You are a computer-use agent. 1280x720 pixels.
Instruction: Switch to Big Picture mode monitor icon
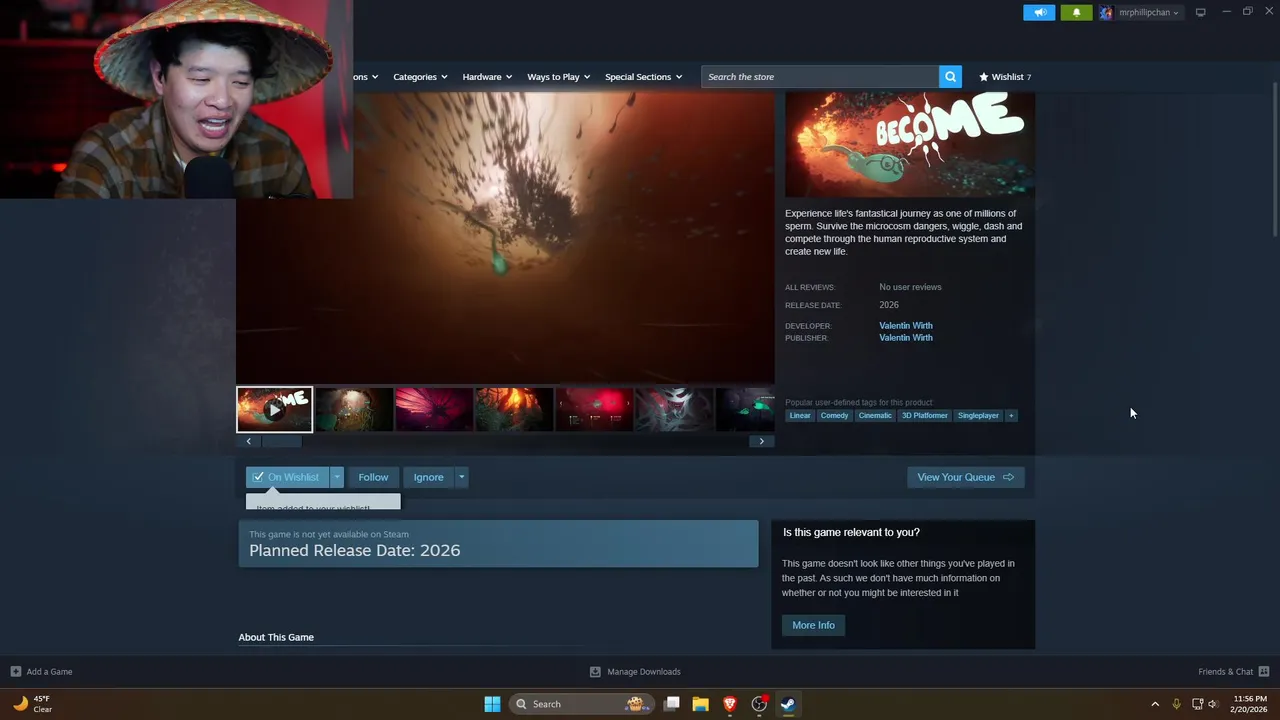tap(1200, 12)
